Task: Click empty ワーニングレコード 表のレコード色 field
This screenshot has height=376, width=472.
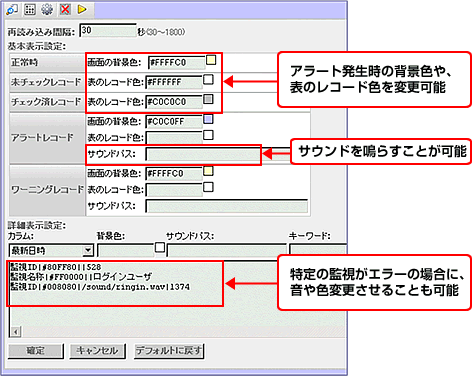Action: click(174, 190)
